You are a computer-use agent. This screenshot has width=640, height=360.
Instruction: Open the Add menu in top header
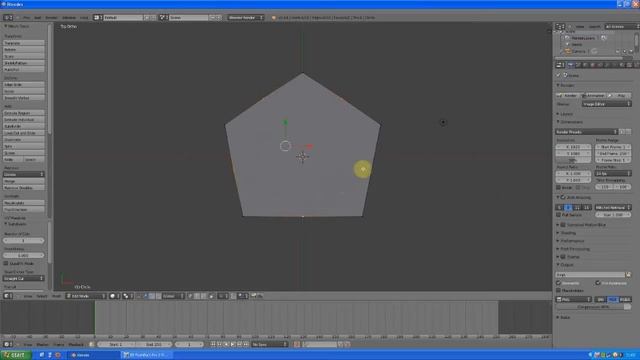(38, 18)
